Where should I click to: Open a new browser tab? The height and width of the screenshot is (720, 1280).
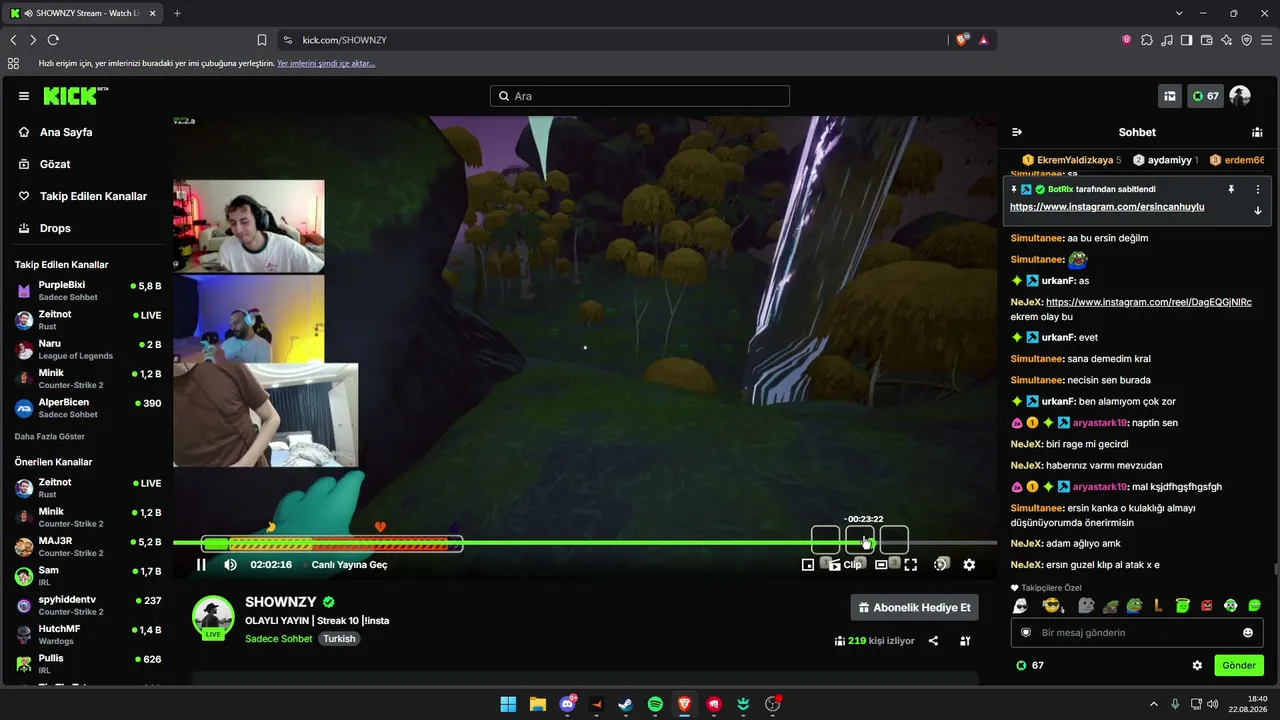177,13
